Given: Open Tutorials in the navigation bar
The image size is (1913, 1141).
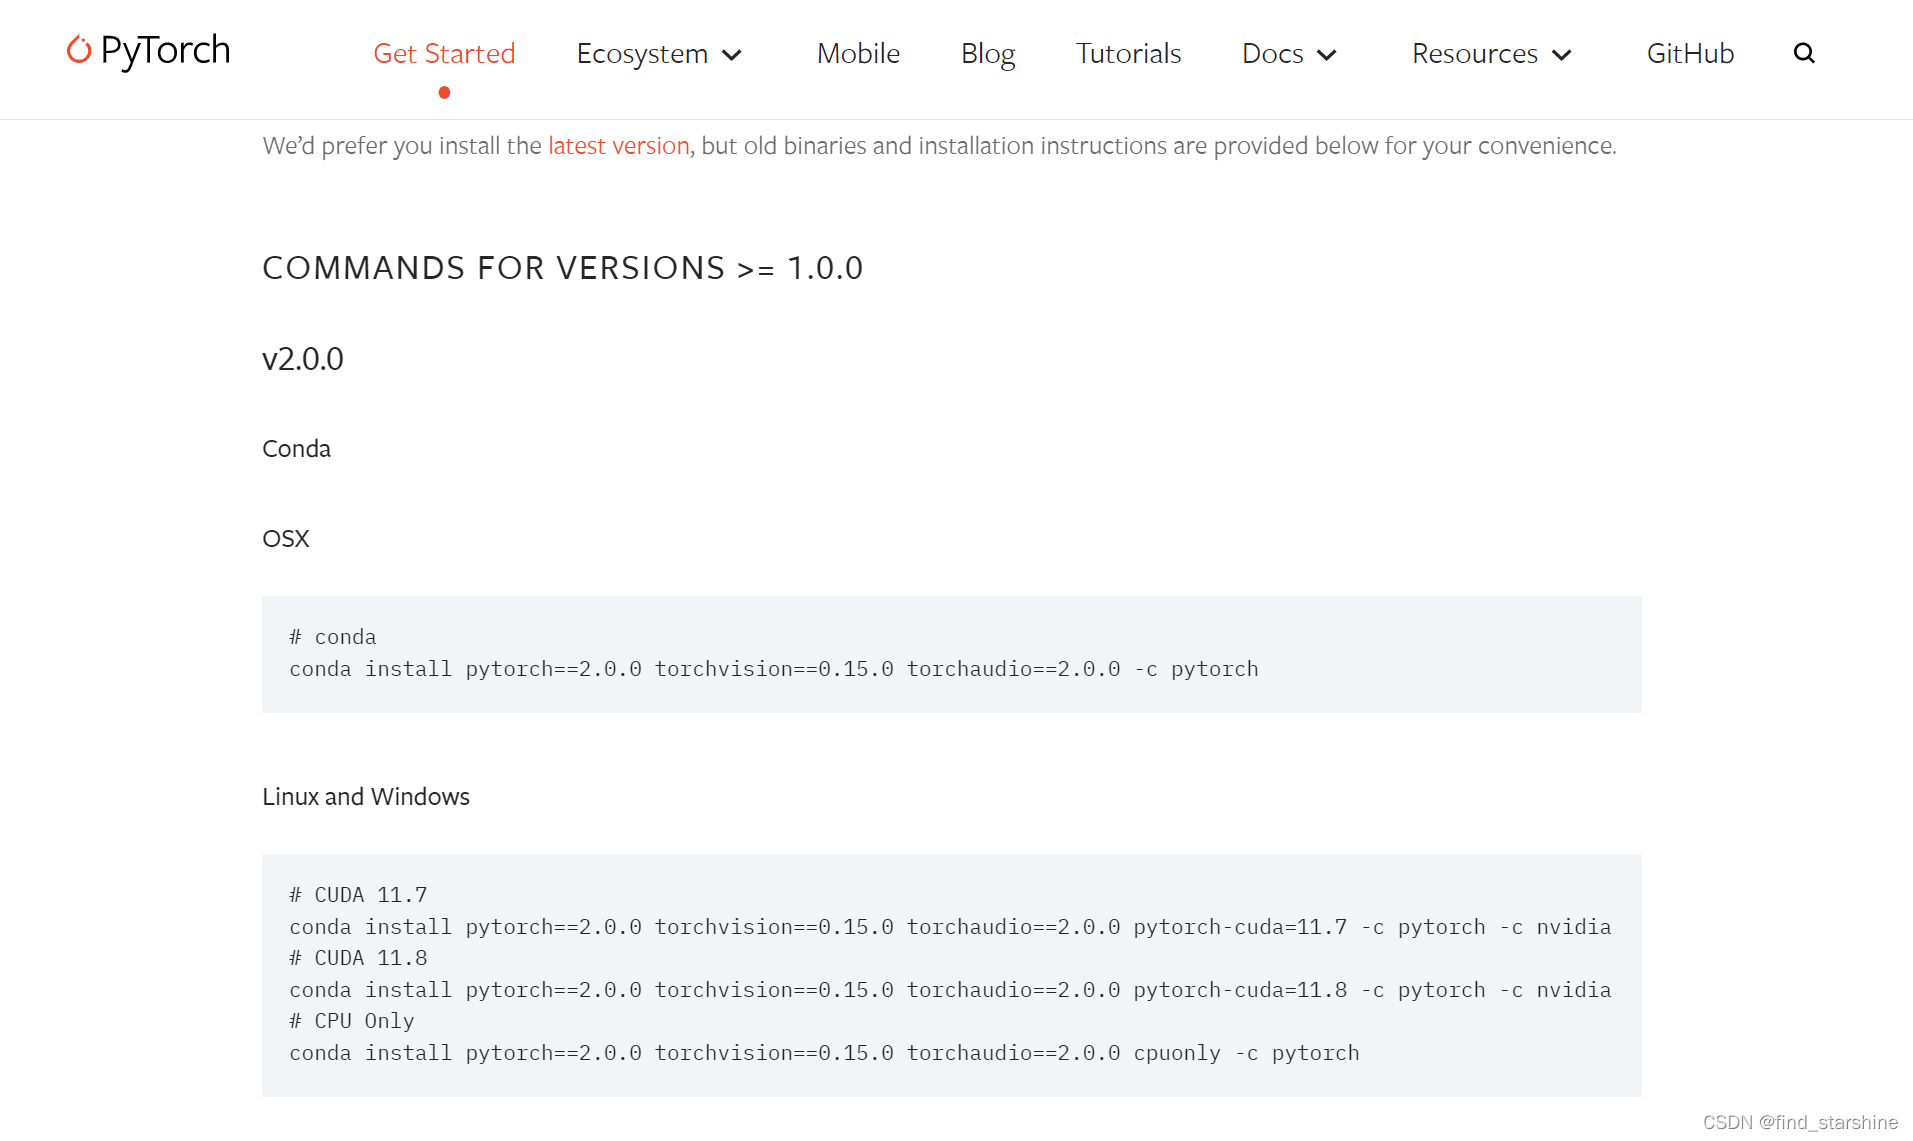Looking at the screenshot, I should tap(1128, 53).
